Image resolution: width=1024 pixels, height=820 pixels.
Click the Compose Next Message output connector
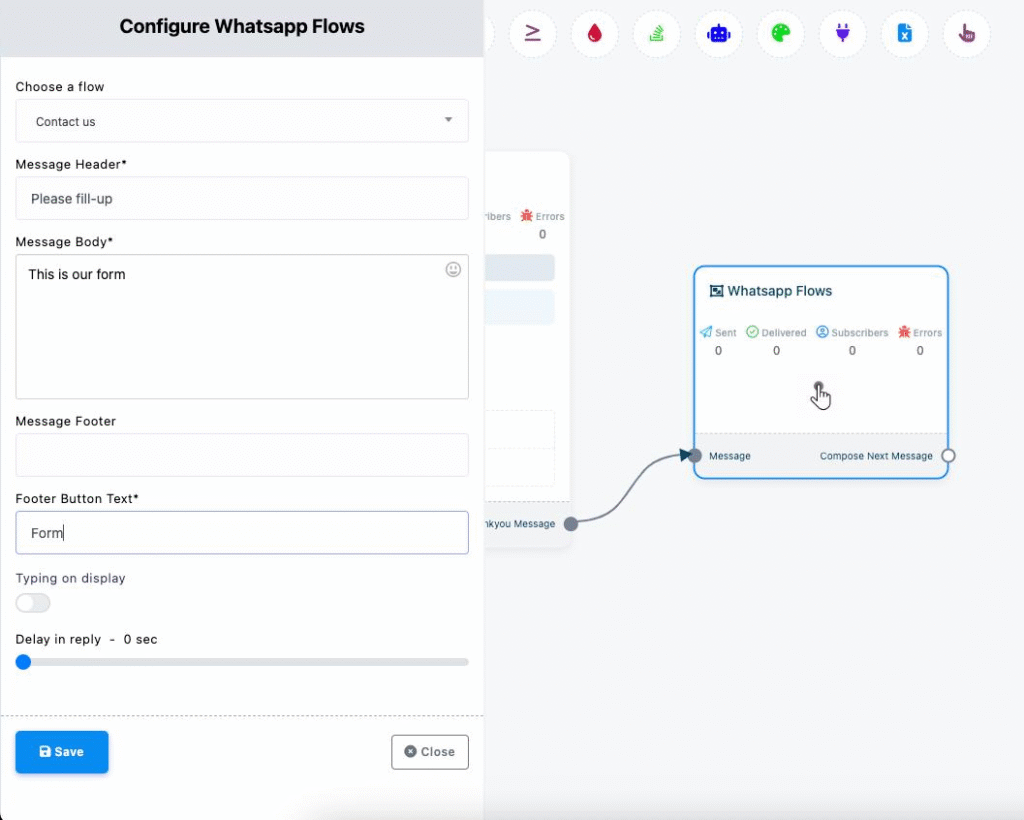click(948, 455)
